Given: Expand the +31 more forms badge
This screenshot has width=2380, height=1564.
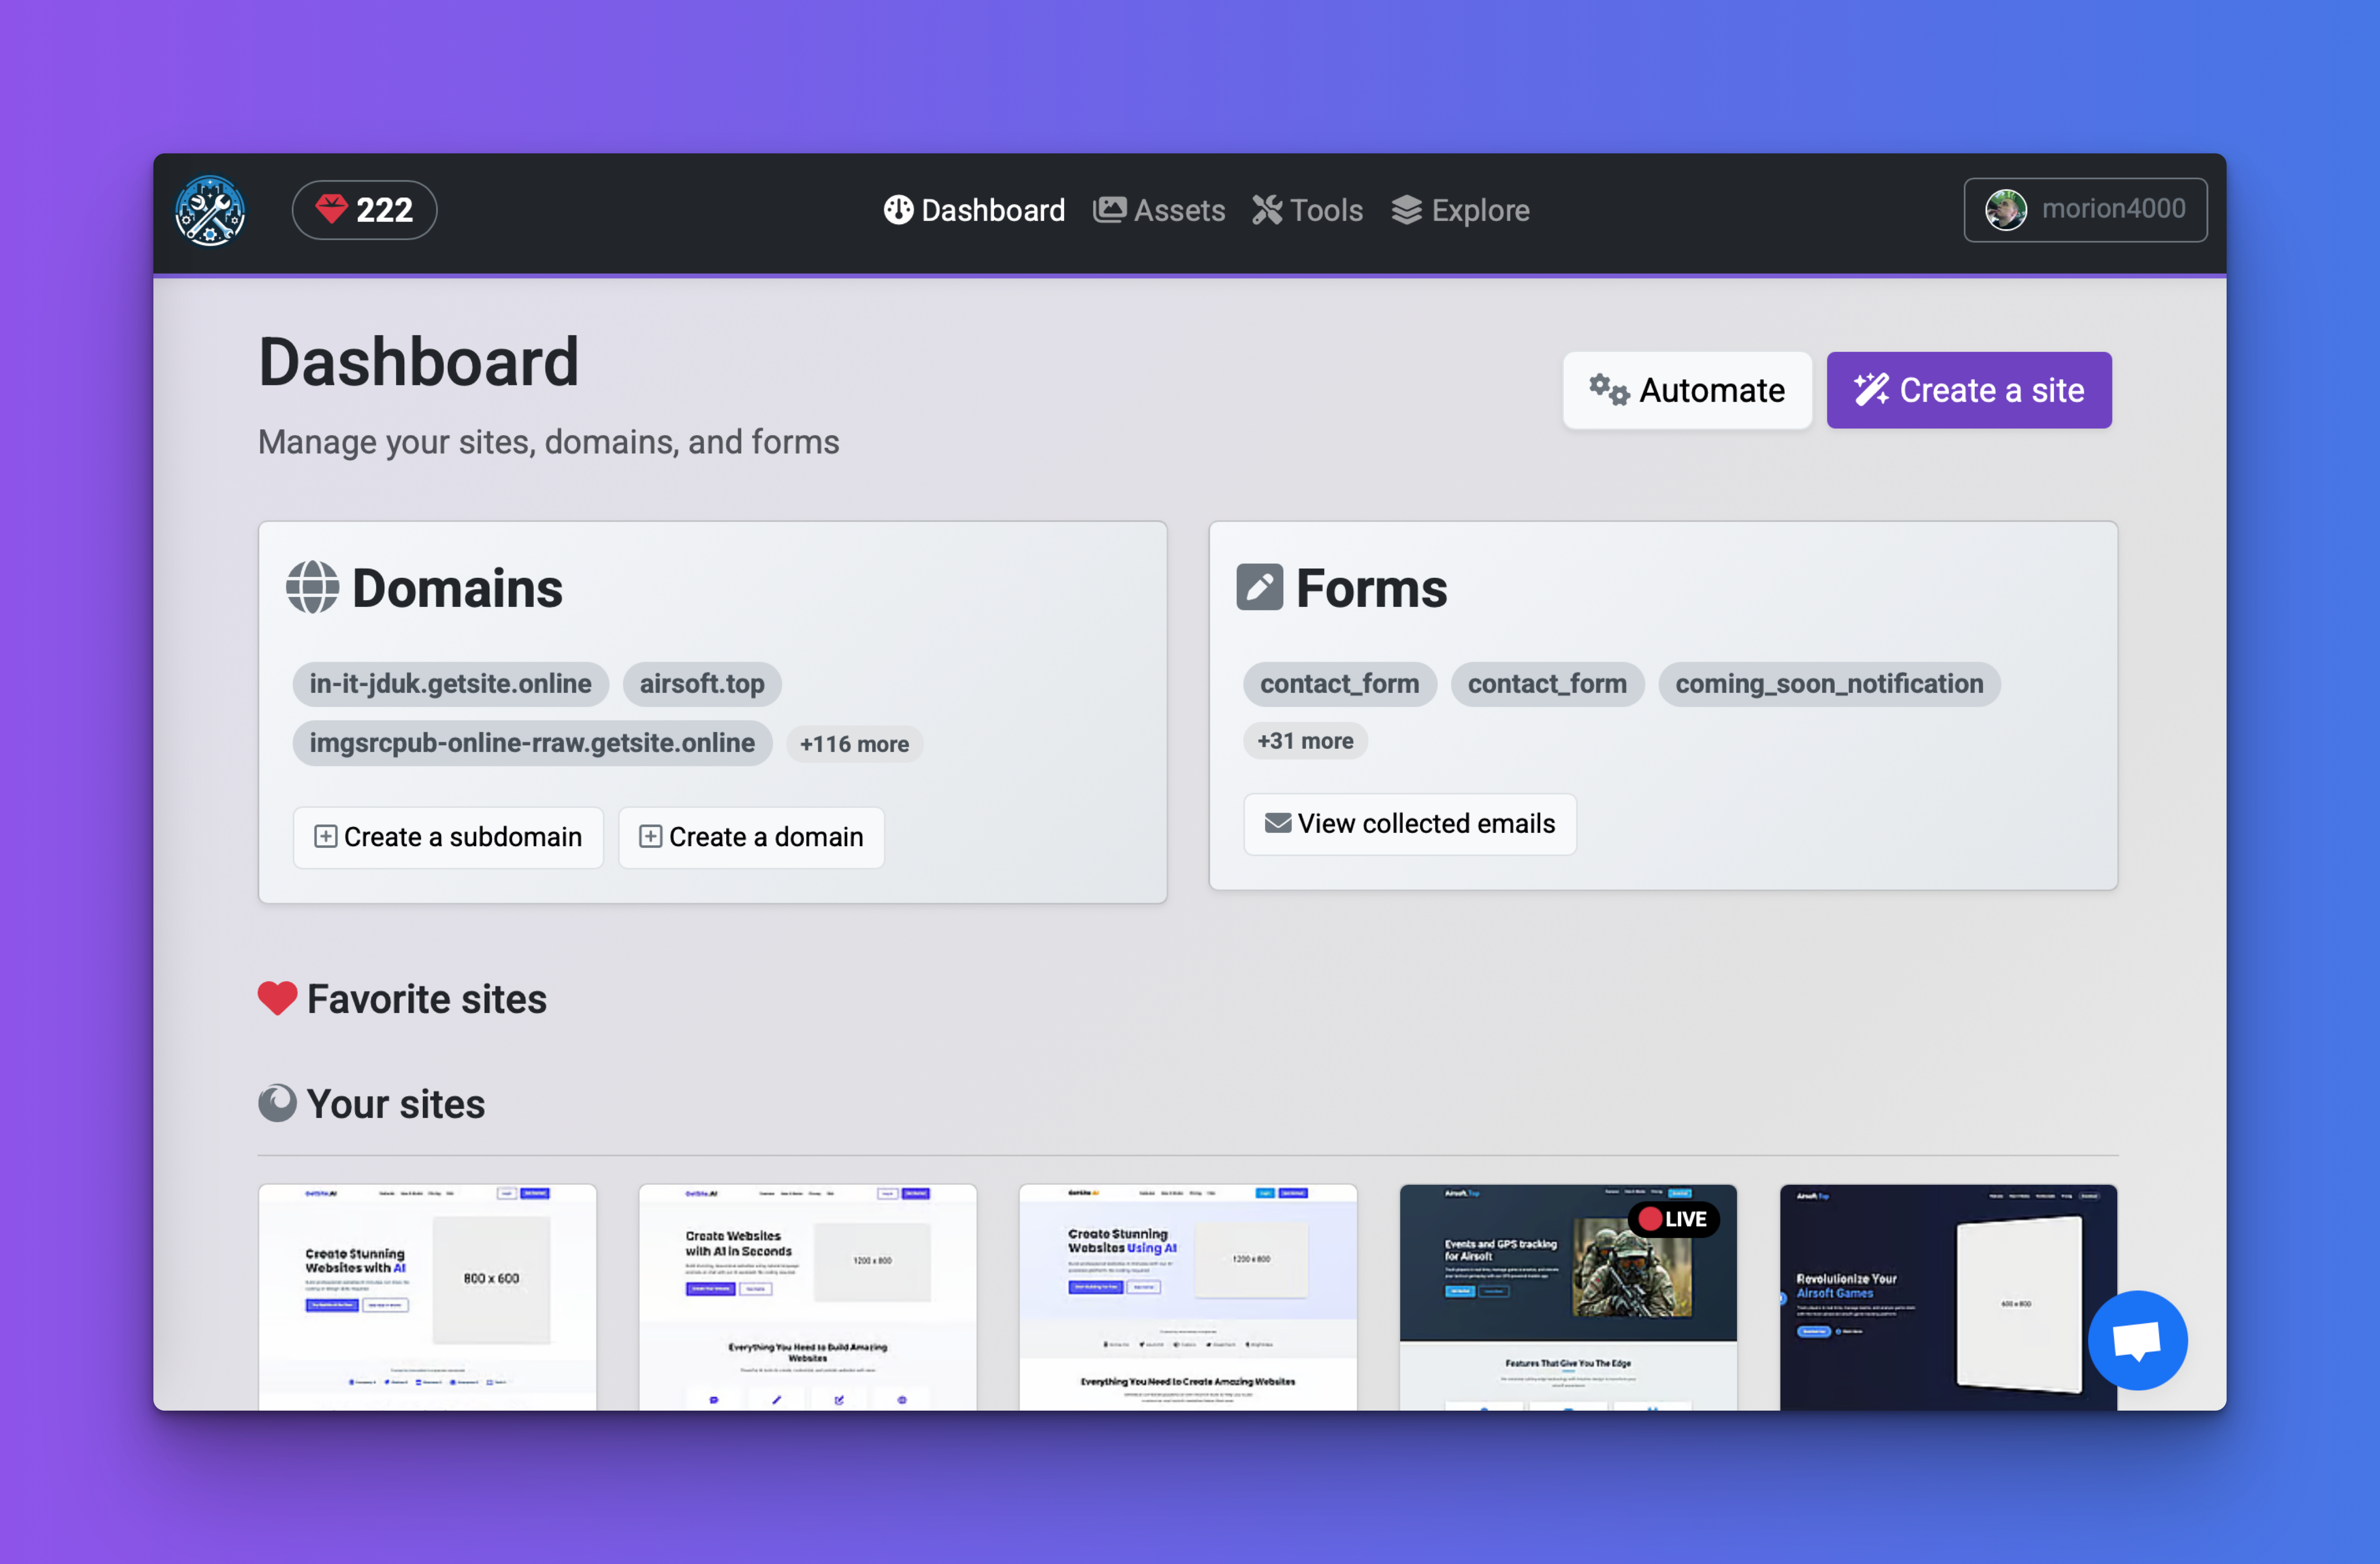Looking at the screenshot, I should click(1305, 741).
